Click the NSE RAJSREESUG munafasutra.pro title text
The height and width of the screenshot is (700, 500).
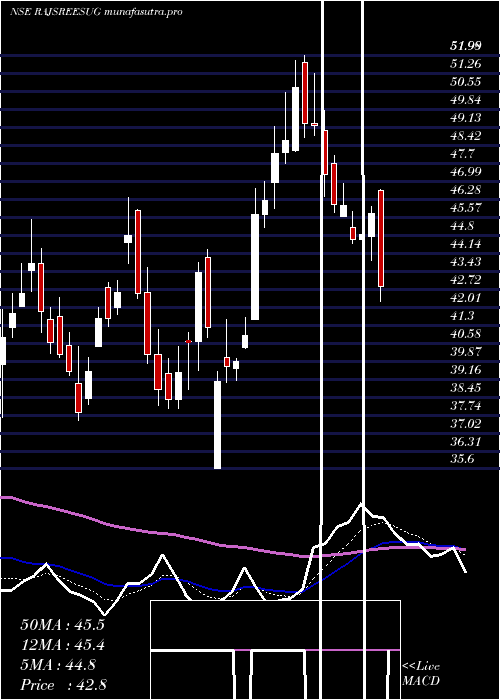96,12
